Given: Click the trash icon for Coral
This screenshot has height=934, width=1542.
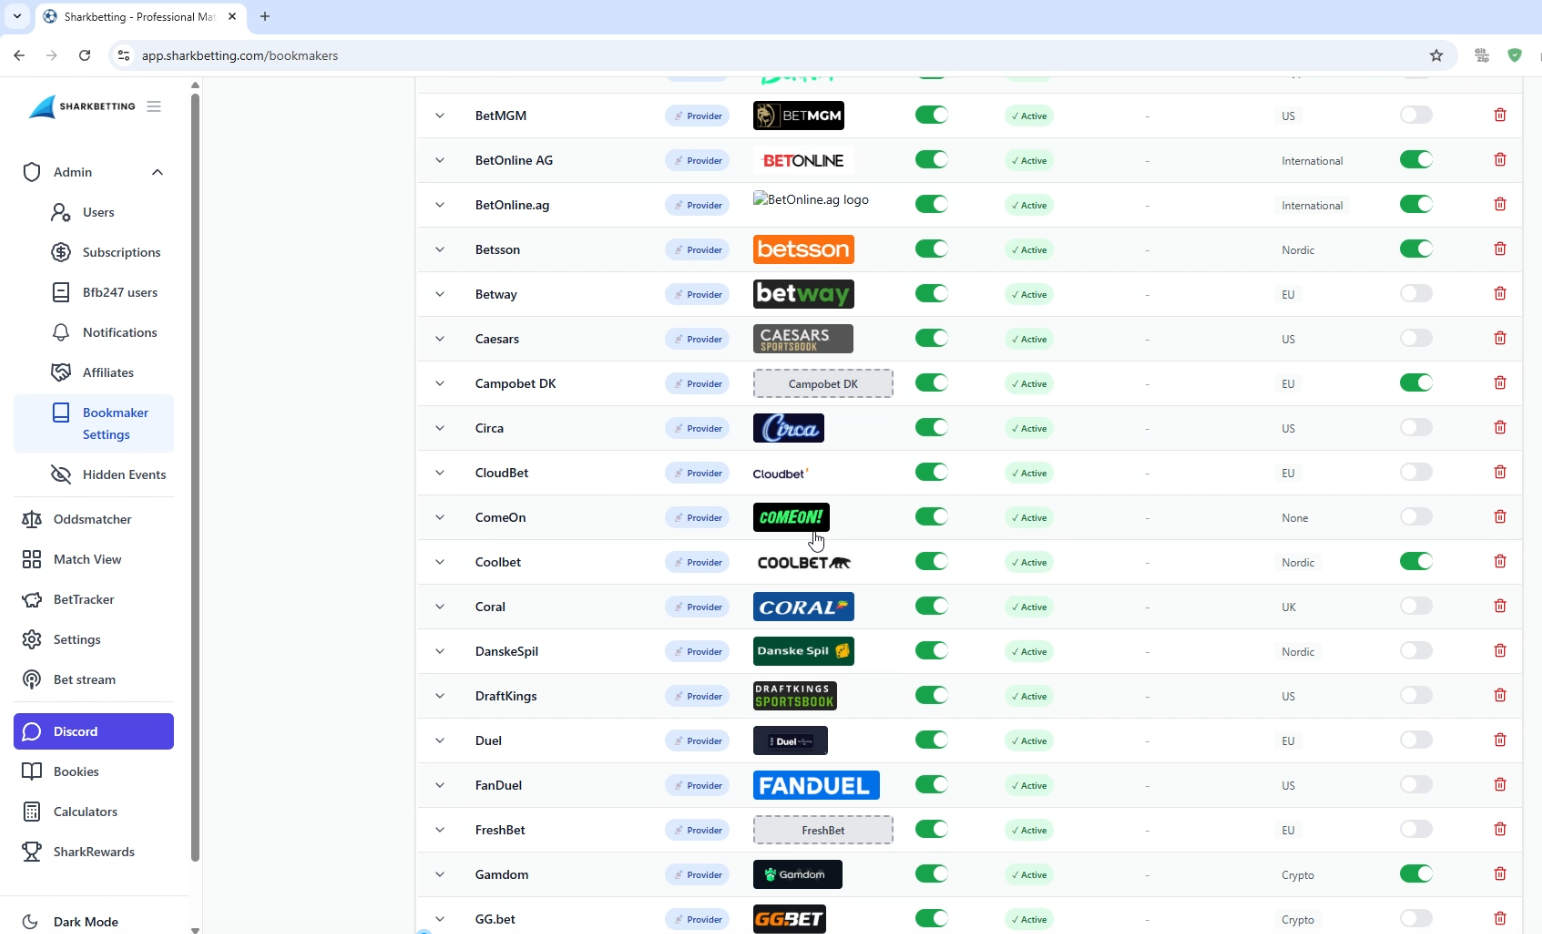Looking at the screenshot, I should (1499, 606).
